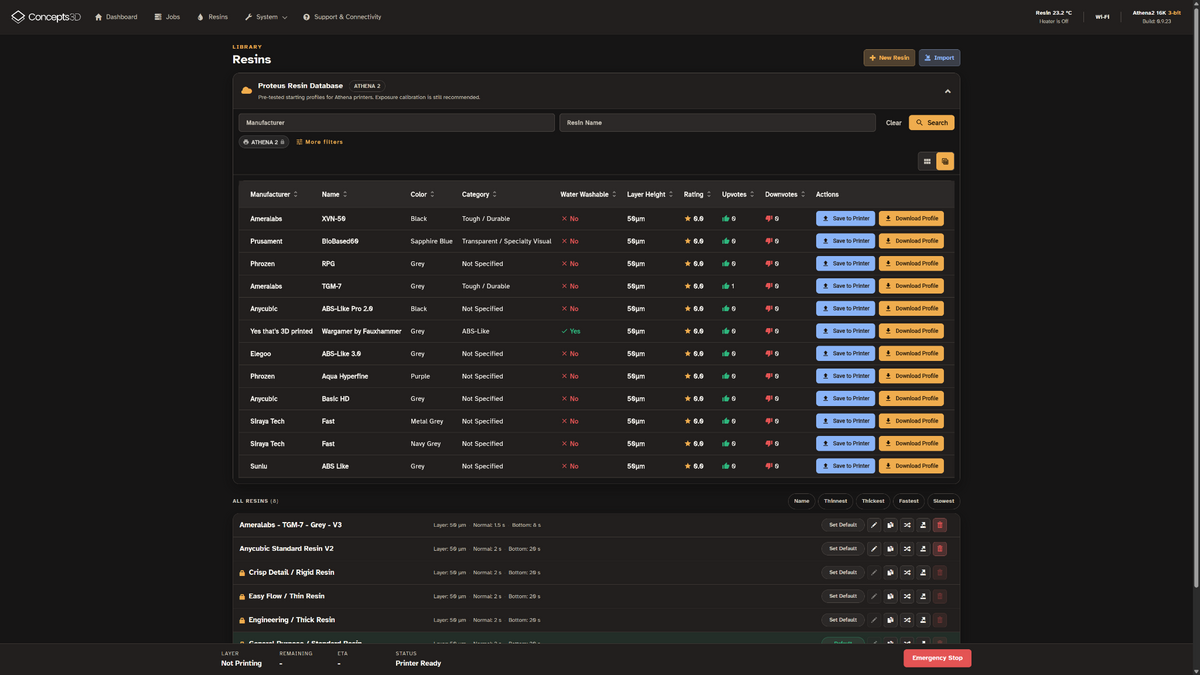The width and height of the screenshot is (1200, 675).
Task: Click the upvote thumb for Sunlu ABS Like
Action: [726, 466]
